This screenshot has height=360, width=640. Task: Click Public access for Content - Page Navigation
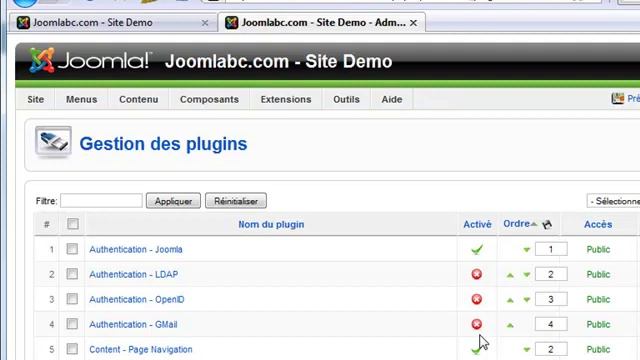pos(598,349)
